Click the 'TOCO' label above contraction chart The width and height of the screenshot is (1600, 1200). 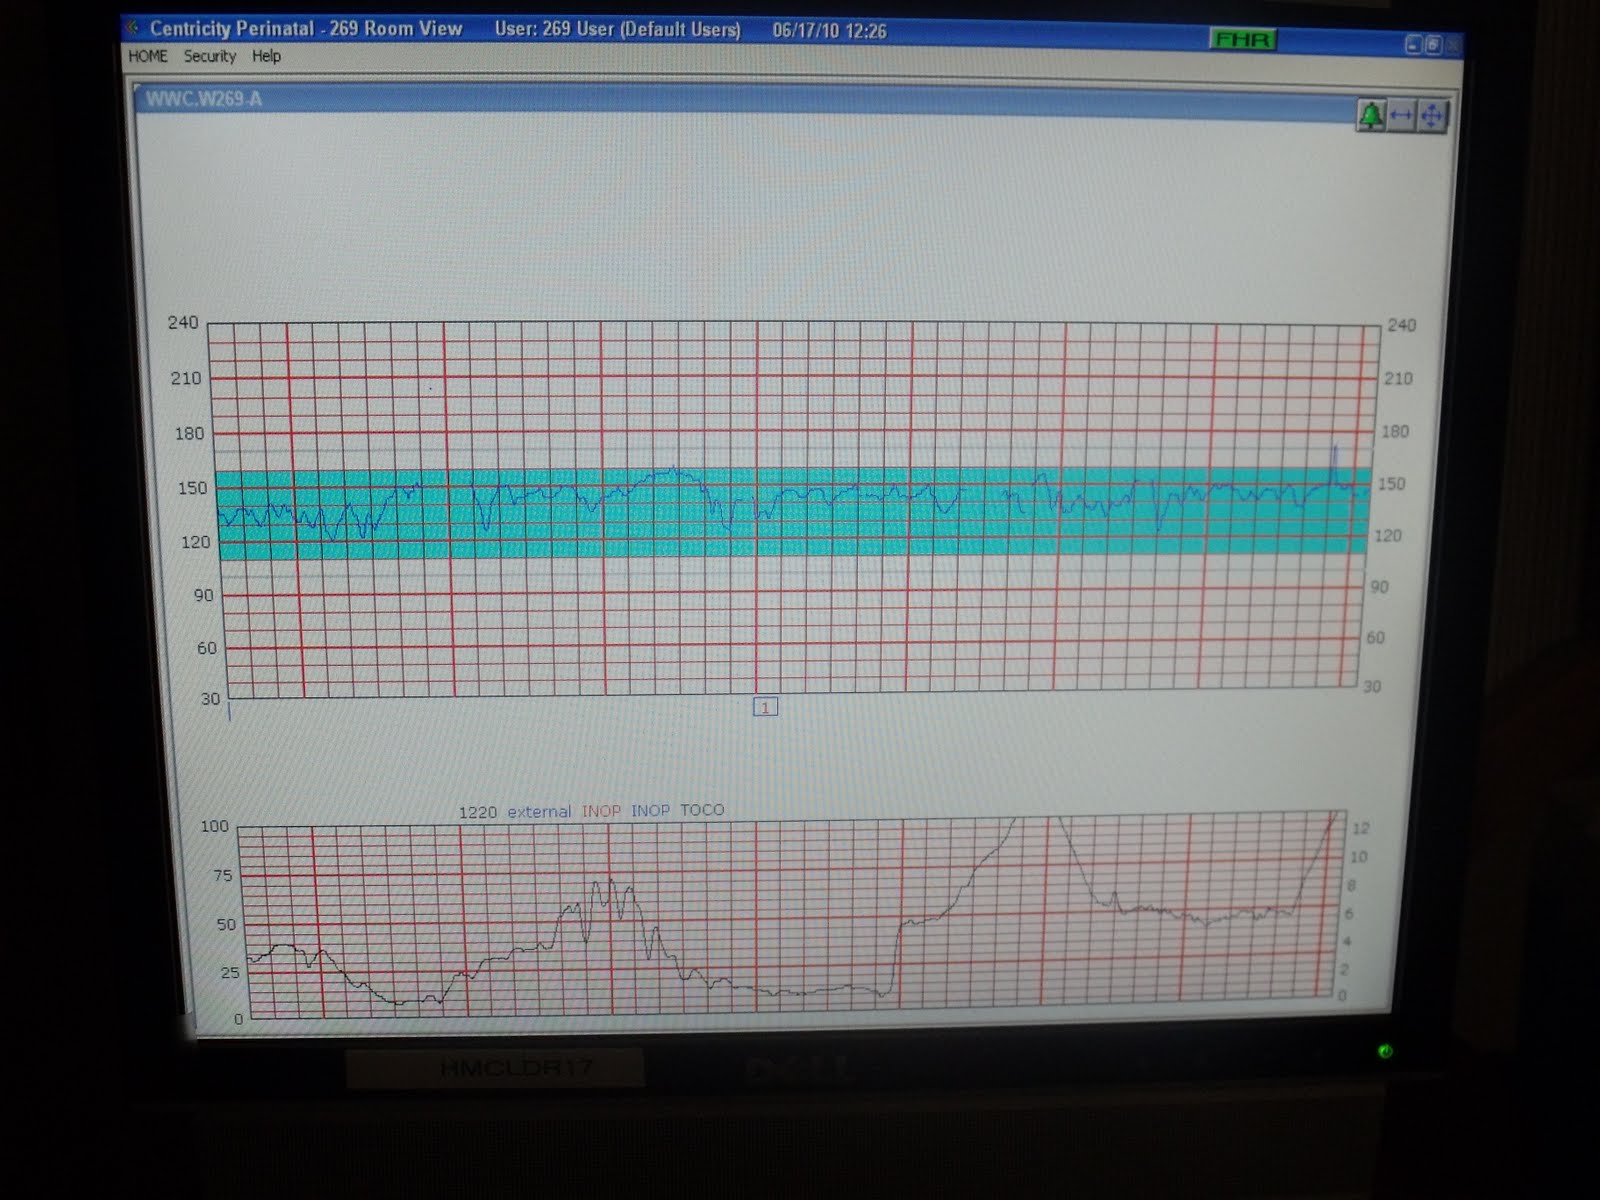coord(702,810)
